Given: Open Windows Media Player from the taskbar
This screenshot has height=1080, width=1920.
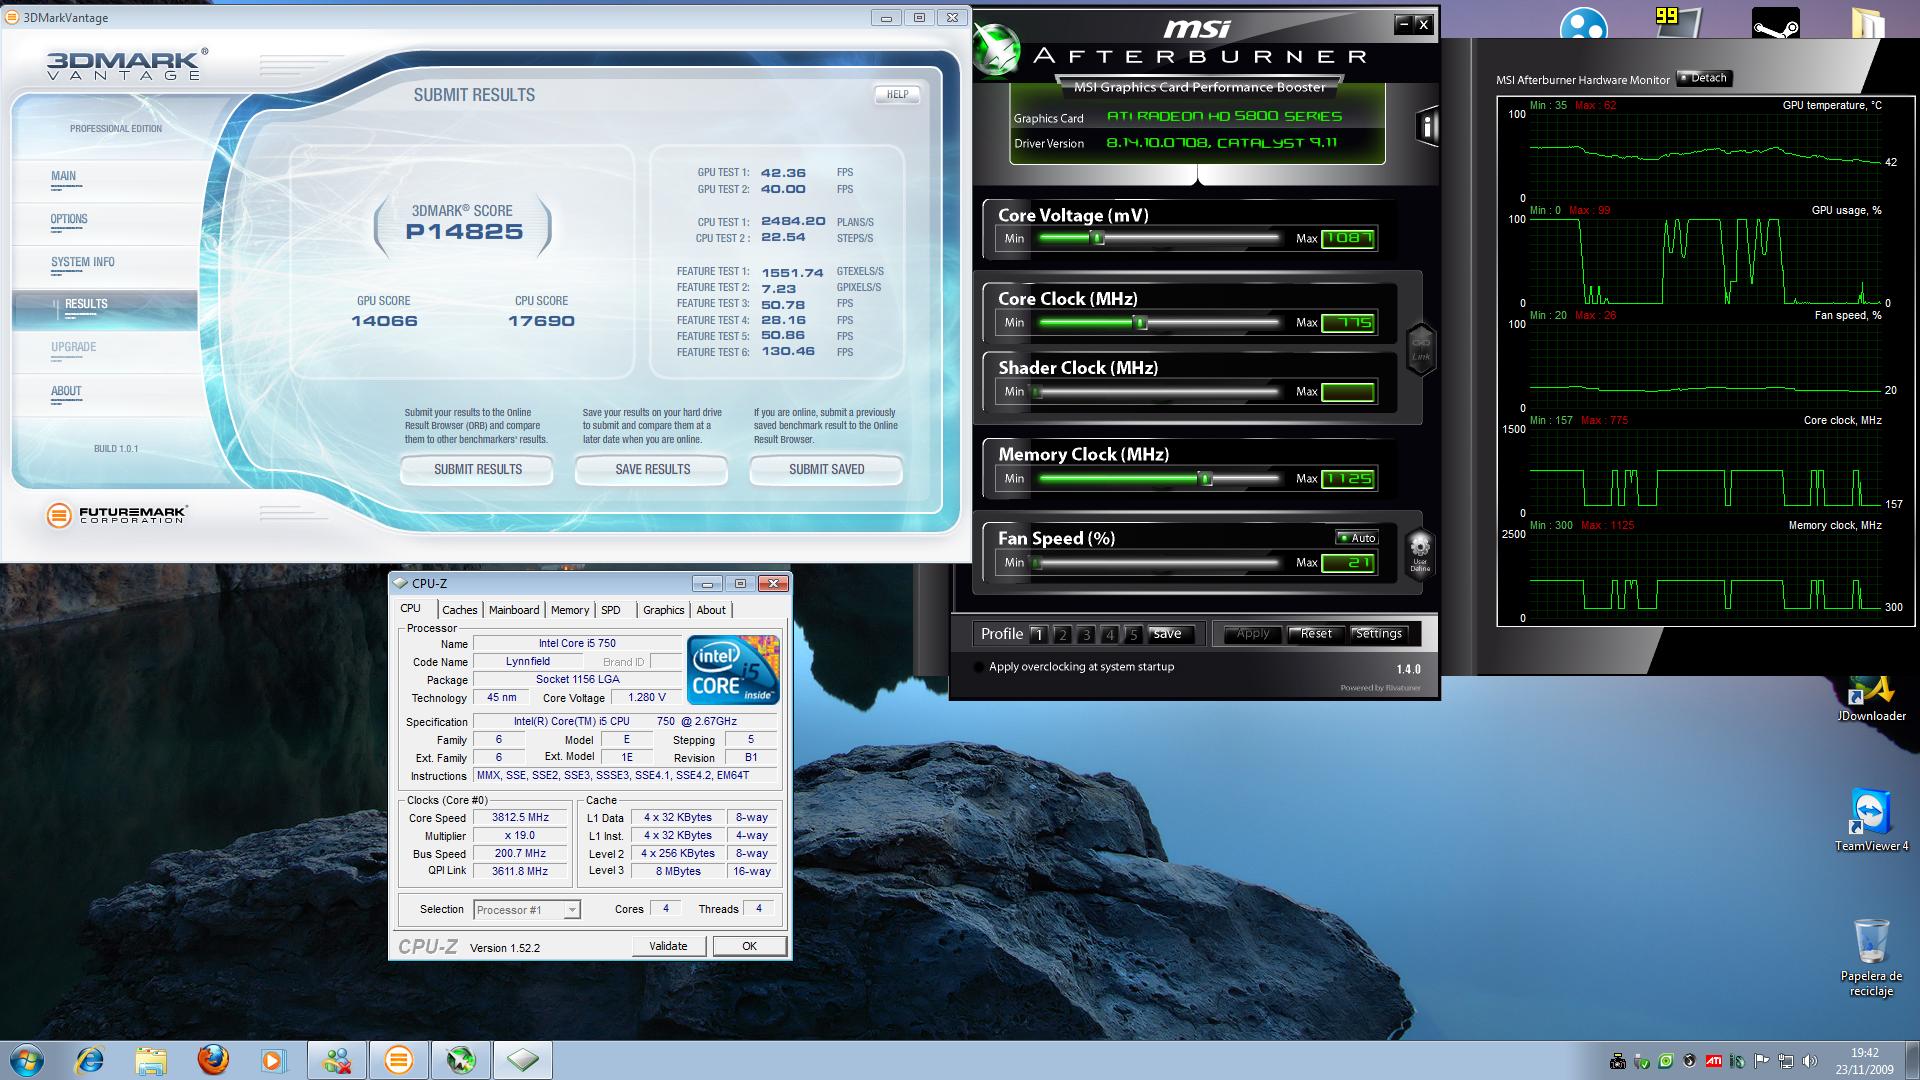Looking at the screenshot, I should pos(273,1059).
